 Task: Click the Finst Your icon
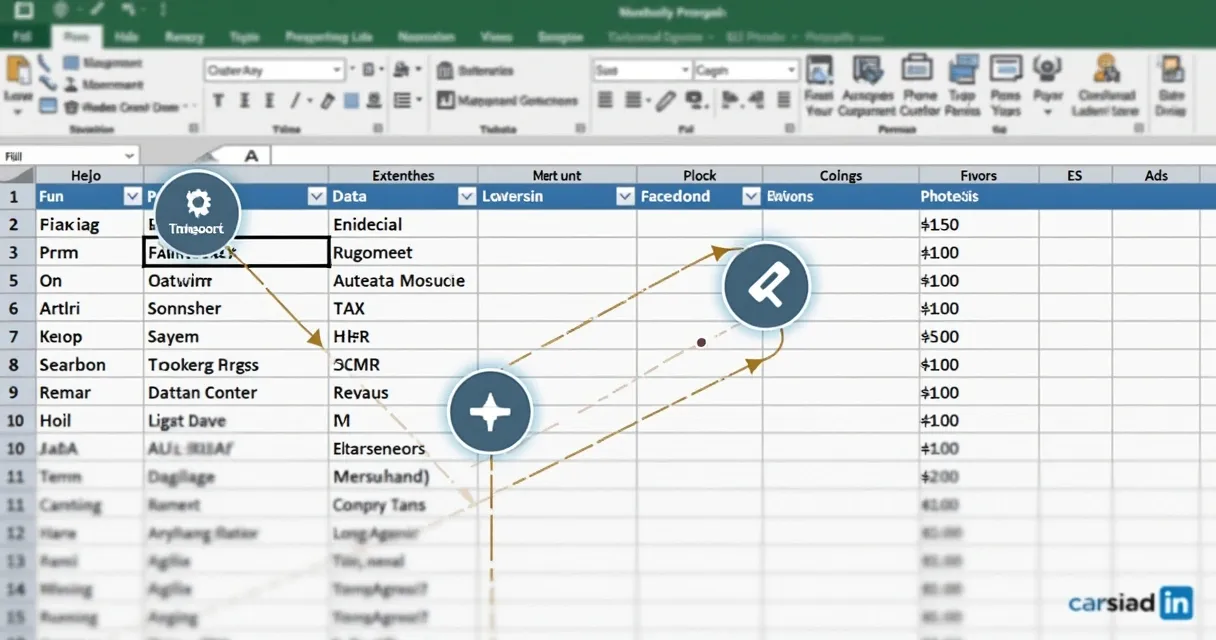click(x=820, y=71)
